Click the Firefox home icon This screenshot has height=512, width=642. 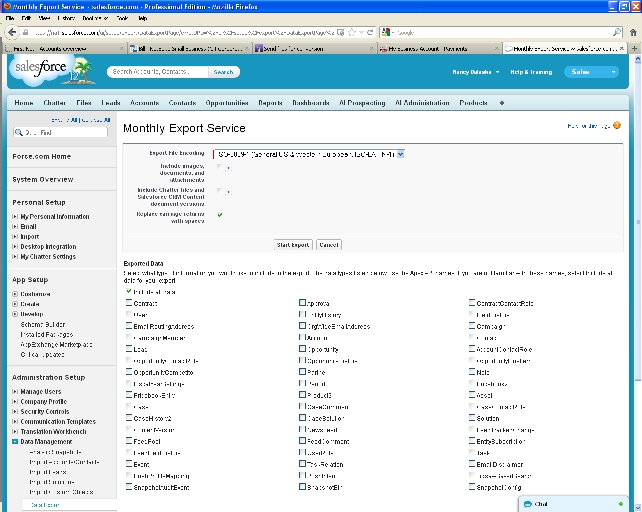coord(633,32)
